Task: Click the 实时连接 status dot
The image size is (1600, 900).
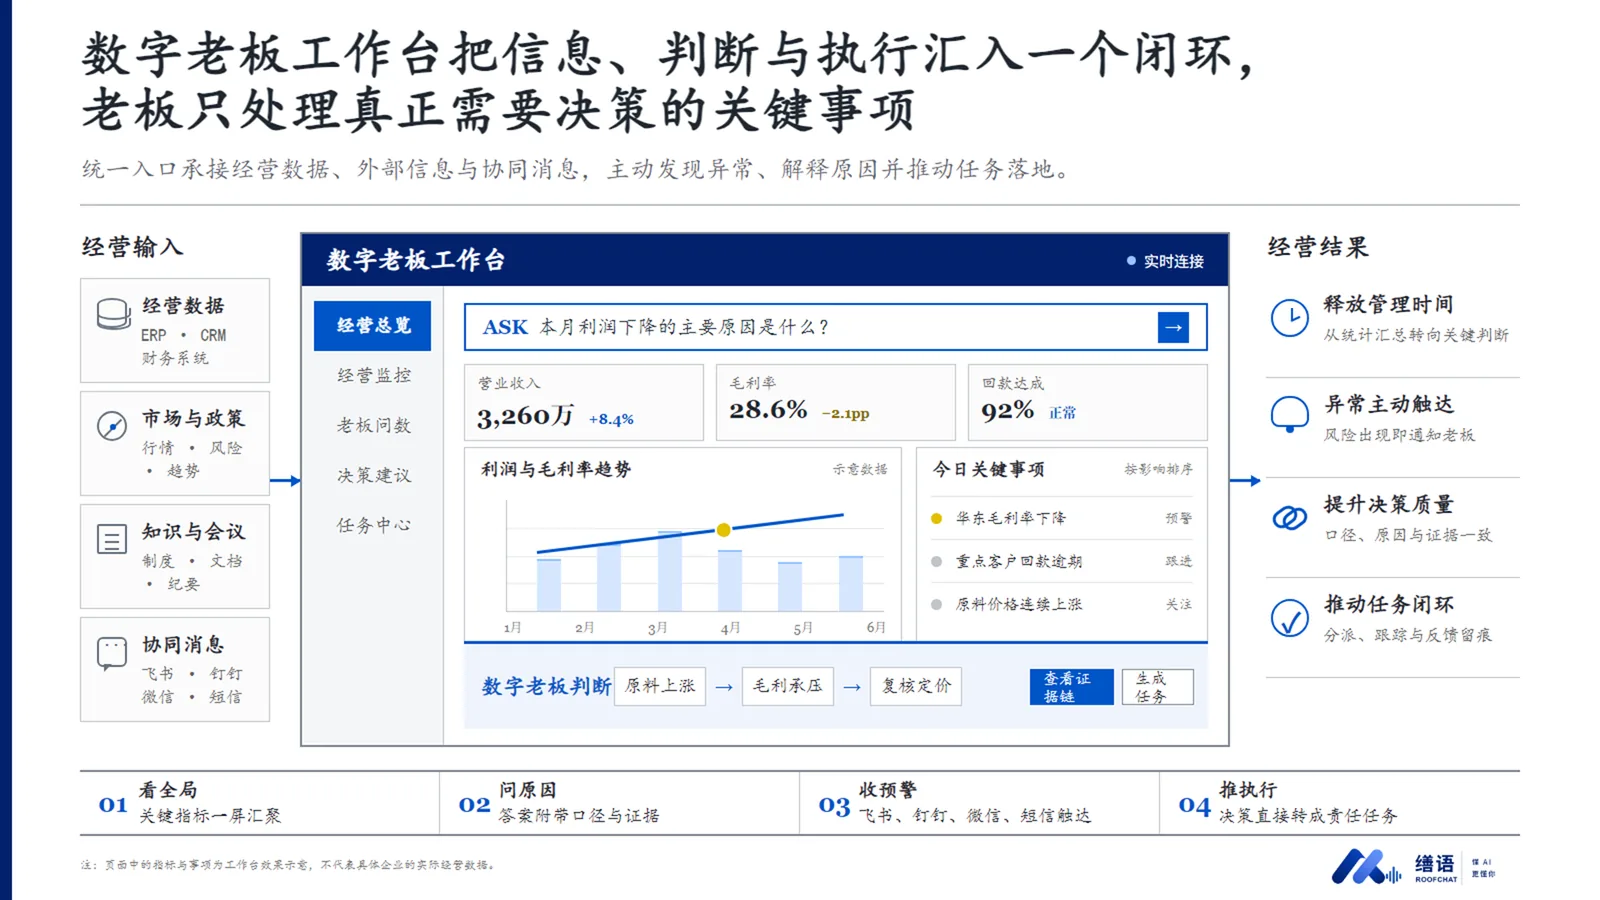Action: (1131, 261)
